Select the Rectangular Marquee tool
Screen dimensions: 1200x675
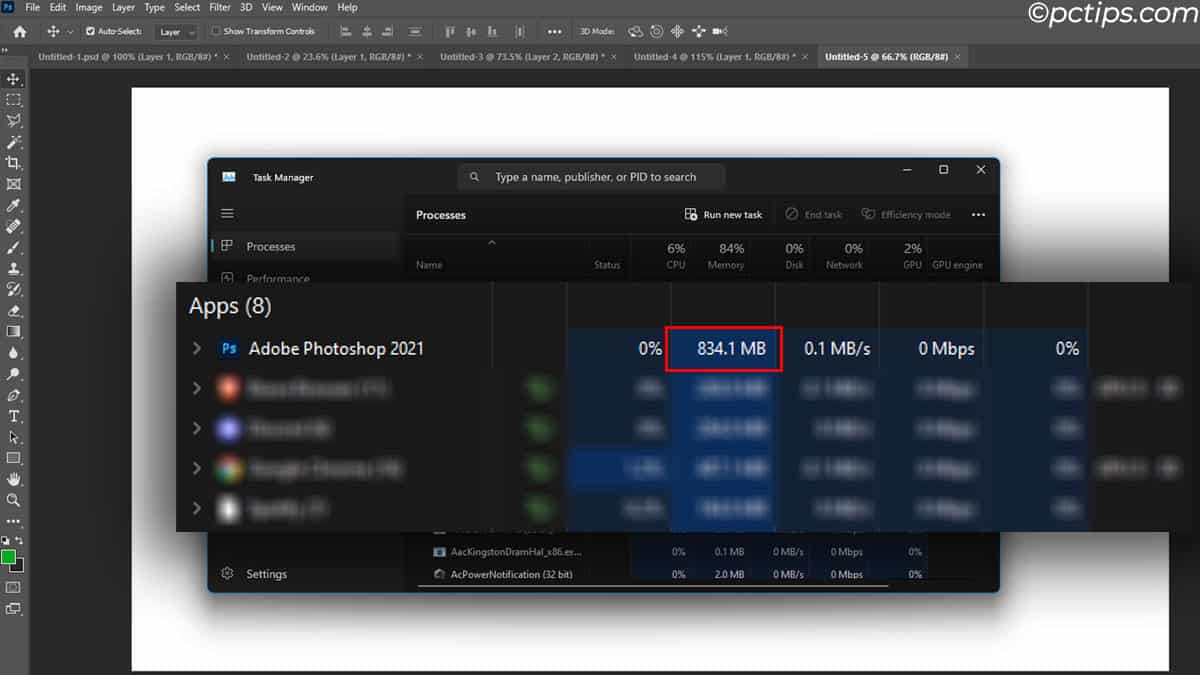(x=14, y=99)
